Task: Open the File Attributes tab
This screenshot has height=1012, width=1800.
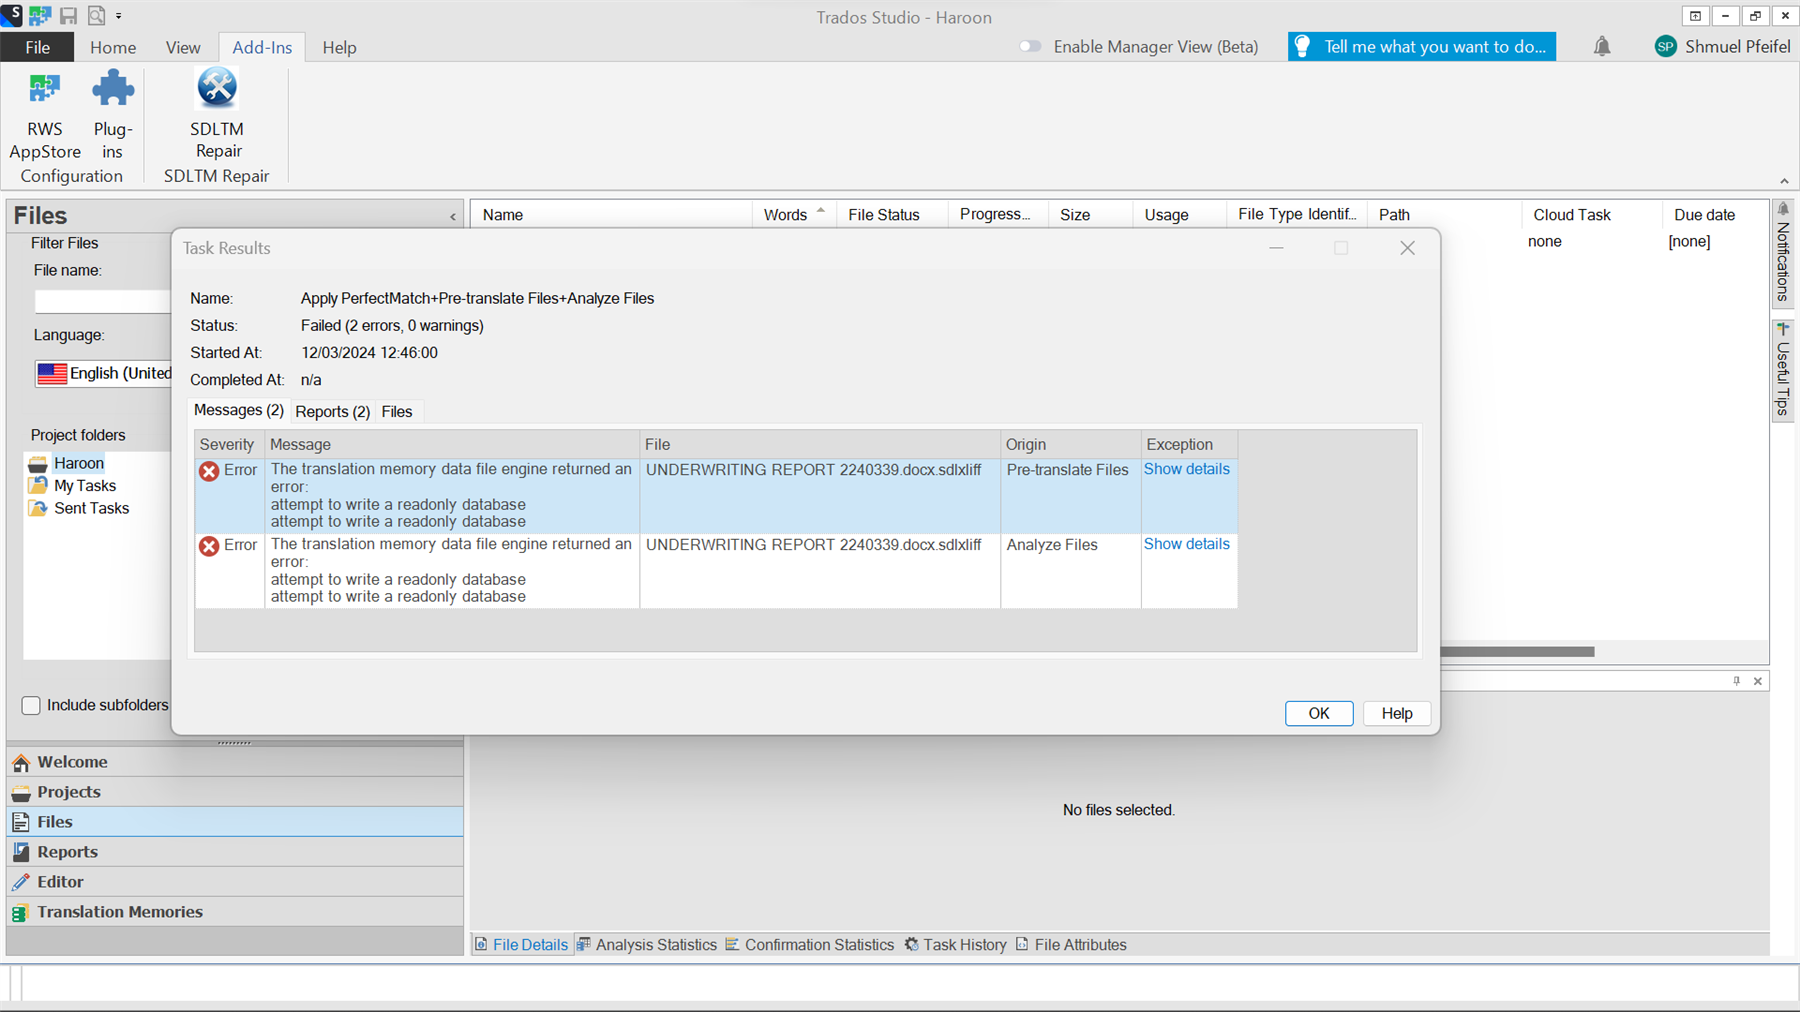Action: 1071,944
